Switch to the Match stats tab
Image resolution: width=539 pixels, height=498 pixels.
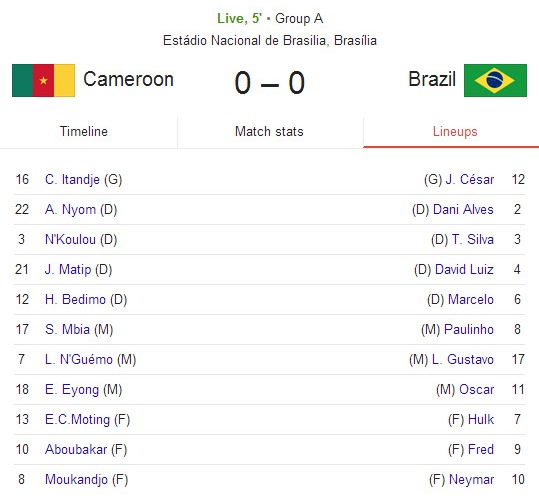(269, 132)
